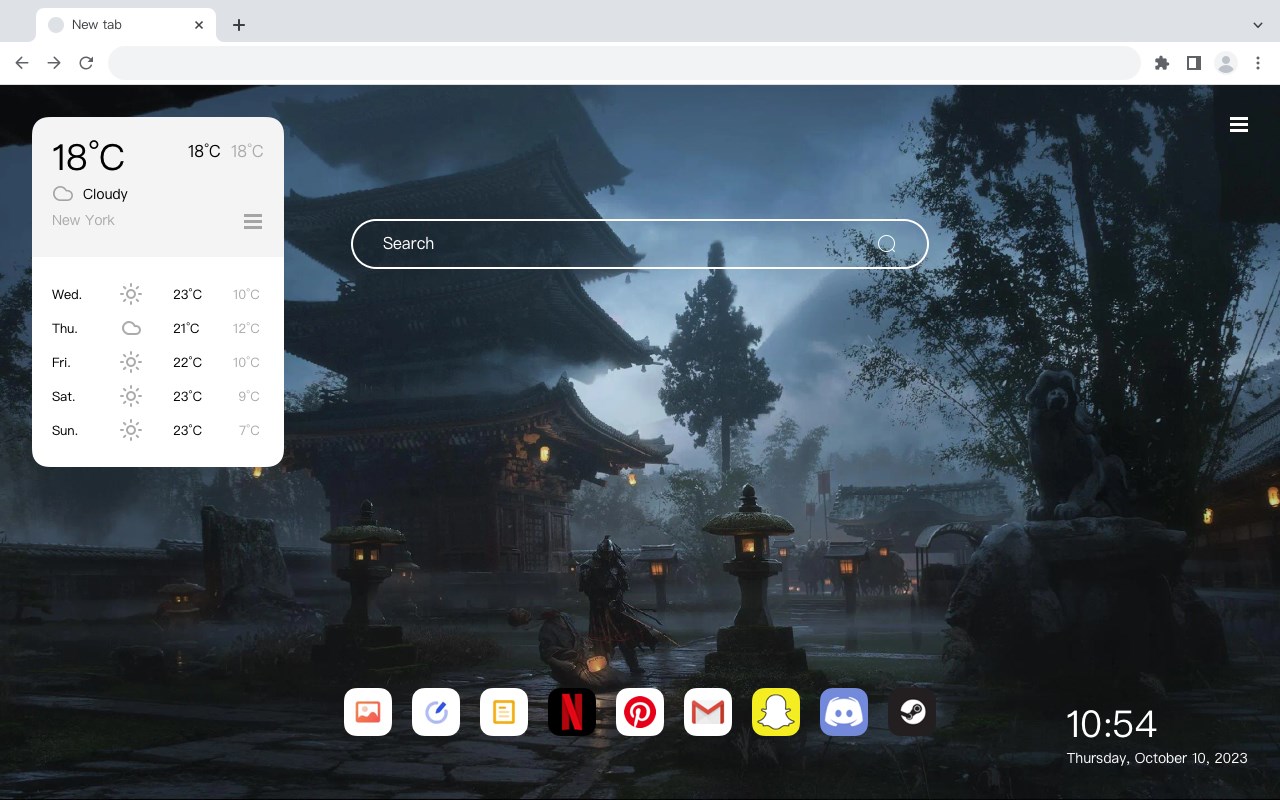Open the profile avatar menu

pos(1226,63)
